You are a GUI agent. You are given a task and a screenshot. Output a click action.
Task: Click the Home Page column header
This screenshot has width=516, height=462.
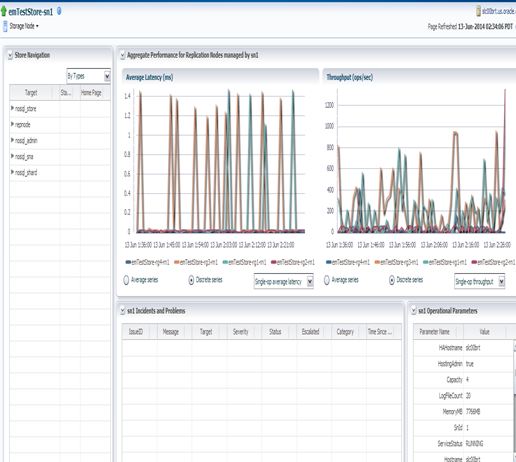[91, 93]
